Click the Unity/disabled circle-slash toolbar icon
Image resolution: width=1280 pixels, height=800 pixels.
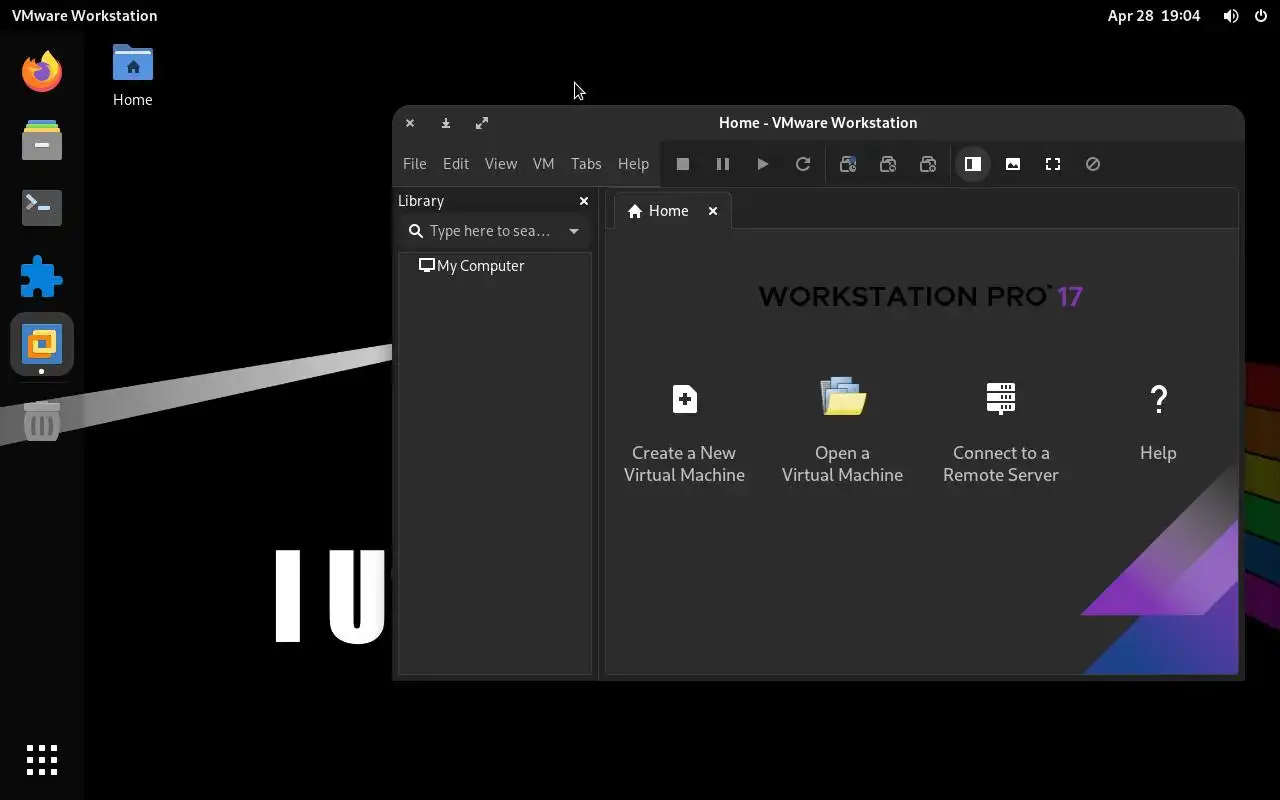coord(1093,164)
